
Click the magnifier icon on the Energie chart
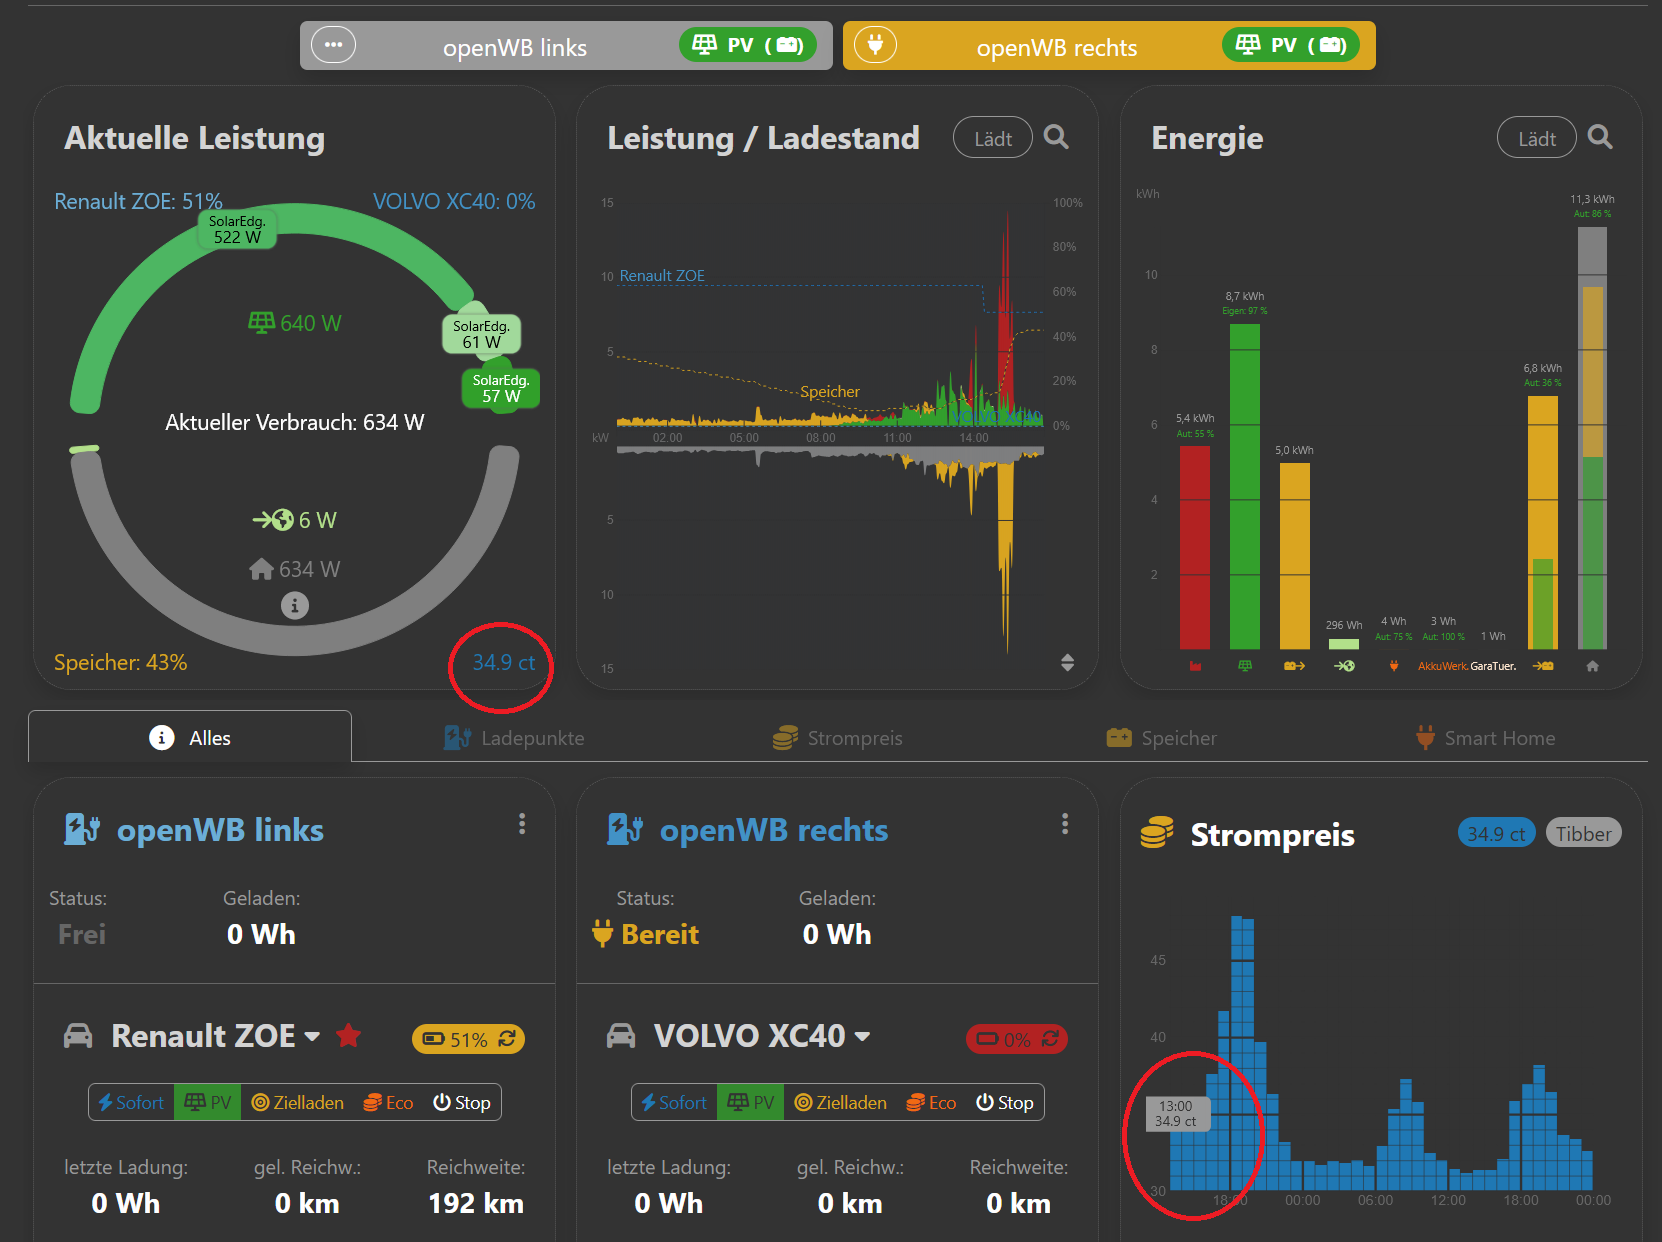coord(1600,137)
